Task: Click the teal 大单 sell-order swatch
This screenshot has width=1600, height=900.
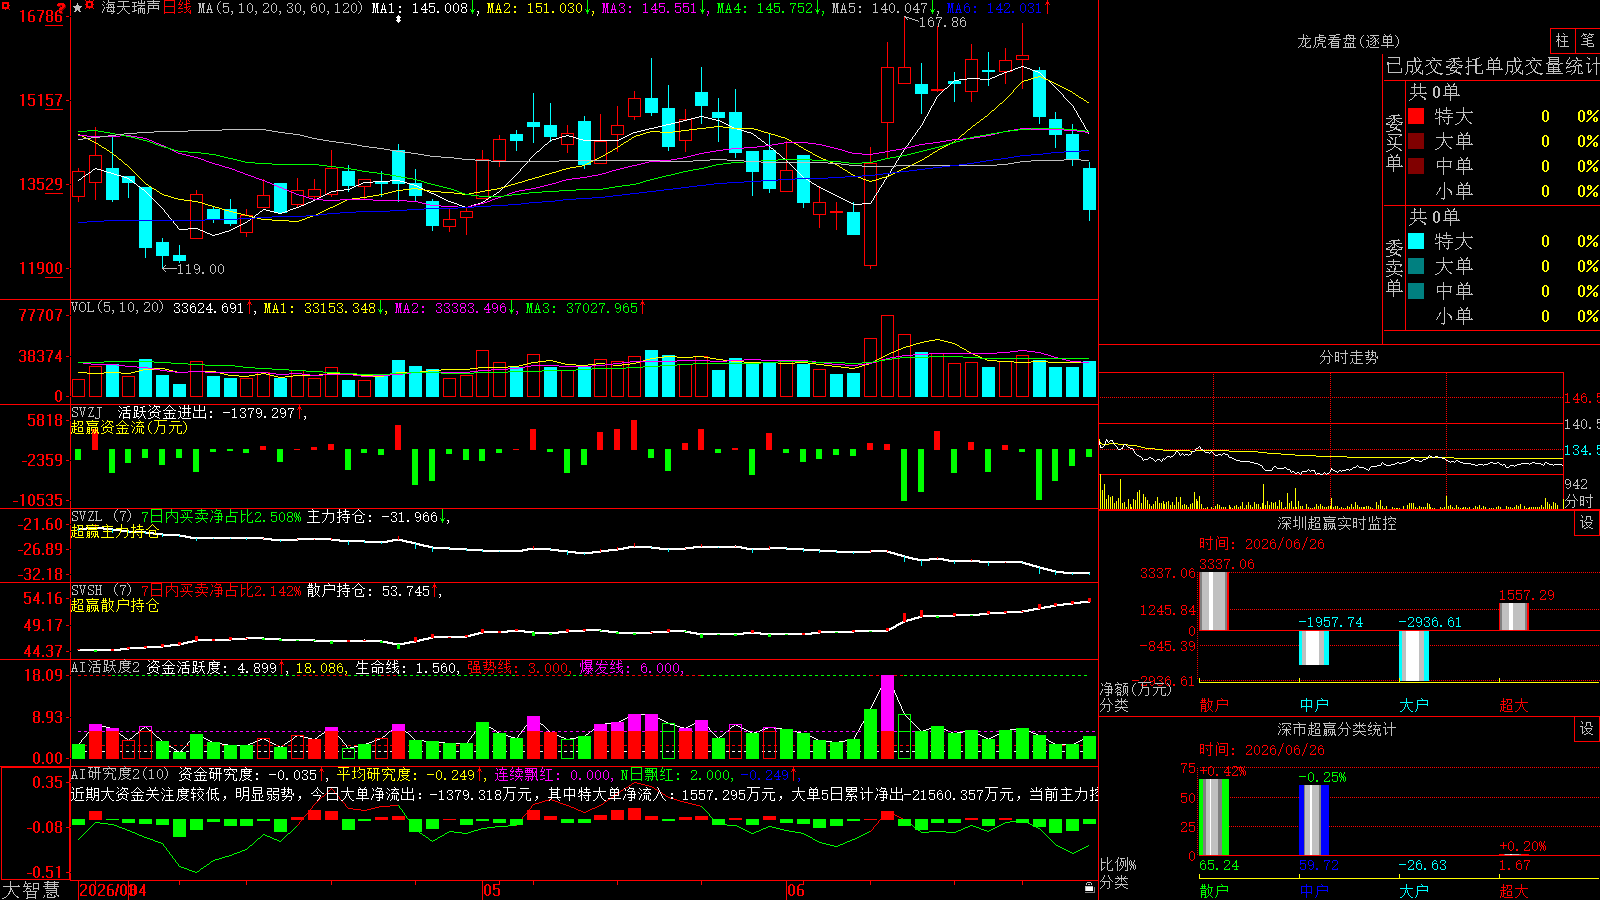Action: (x=1416, y=266)
